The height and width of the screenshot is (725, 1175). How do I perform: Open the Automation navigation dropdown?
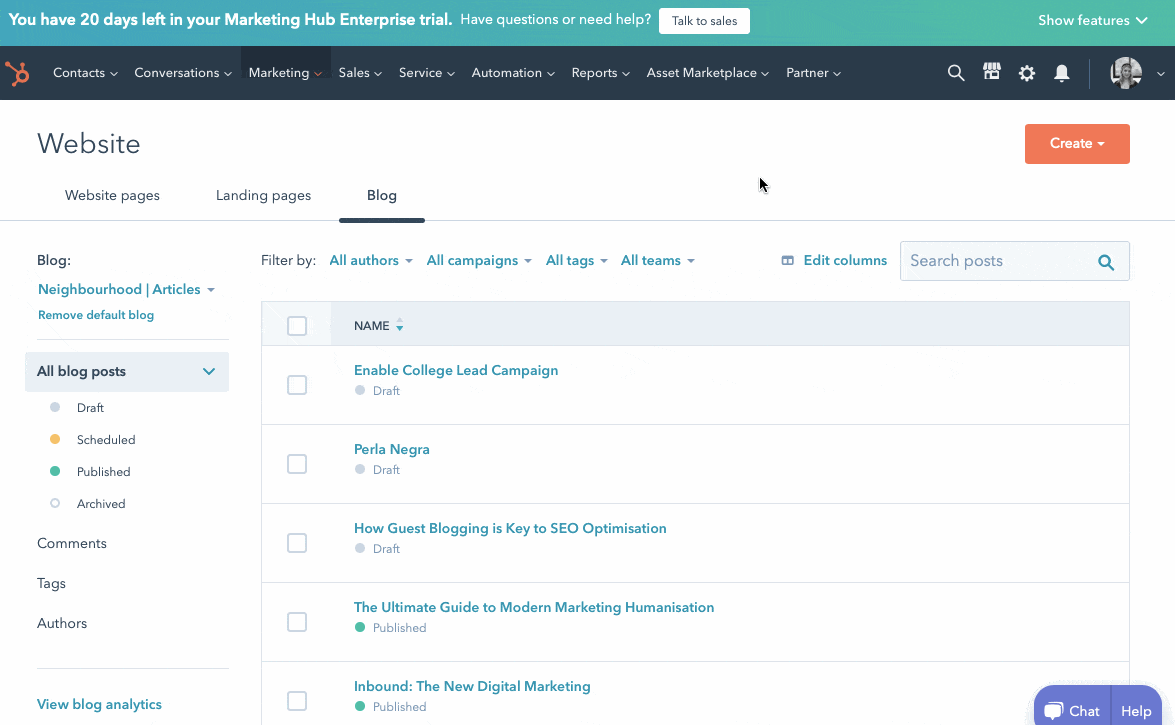(x=513, y=73)
